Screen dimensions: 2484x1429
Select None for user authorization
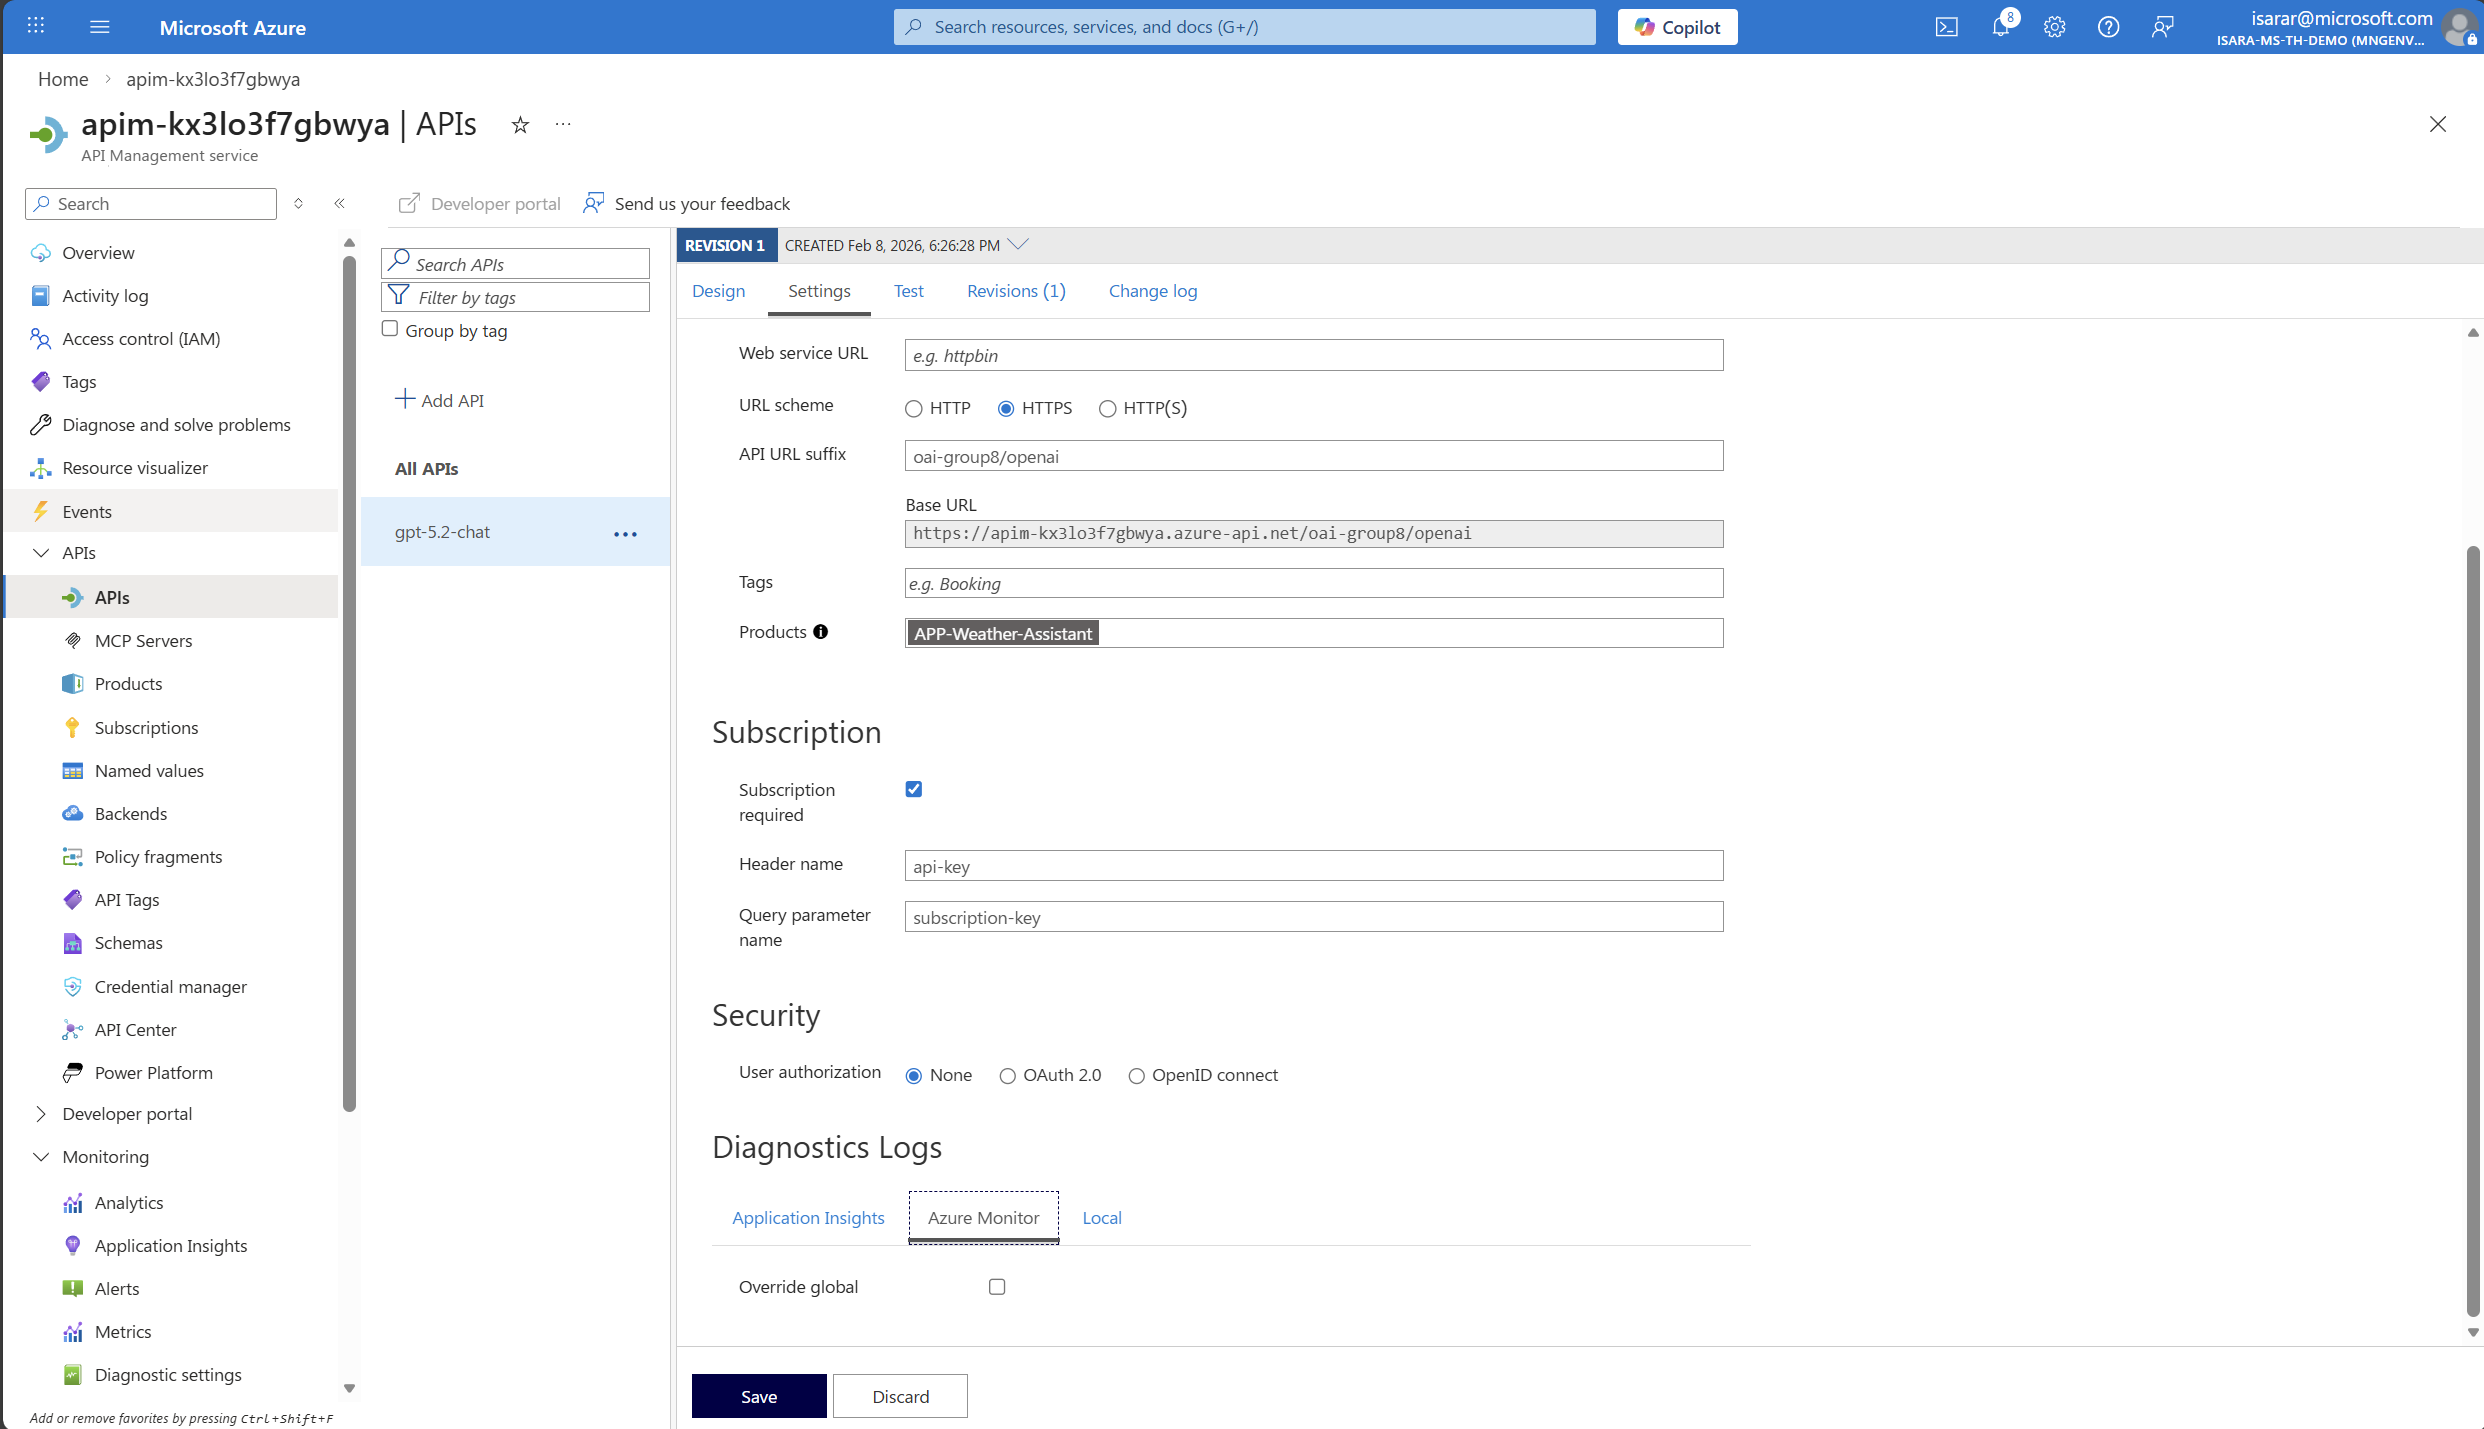click(x=914, y=1076)
